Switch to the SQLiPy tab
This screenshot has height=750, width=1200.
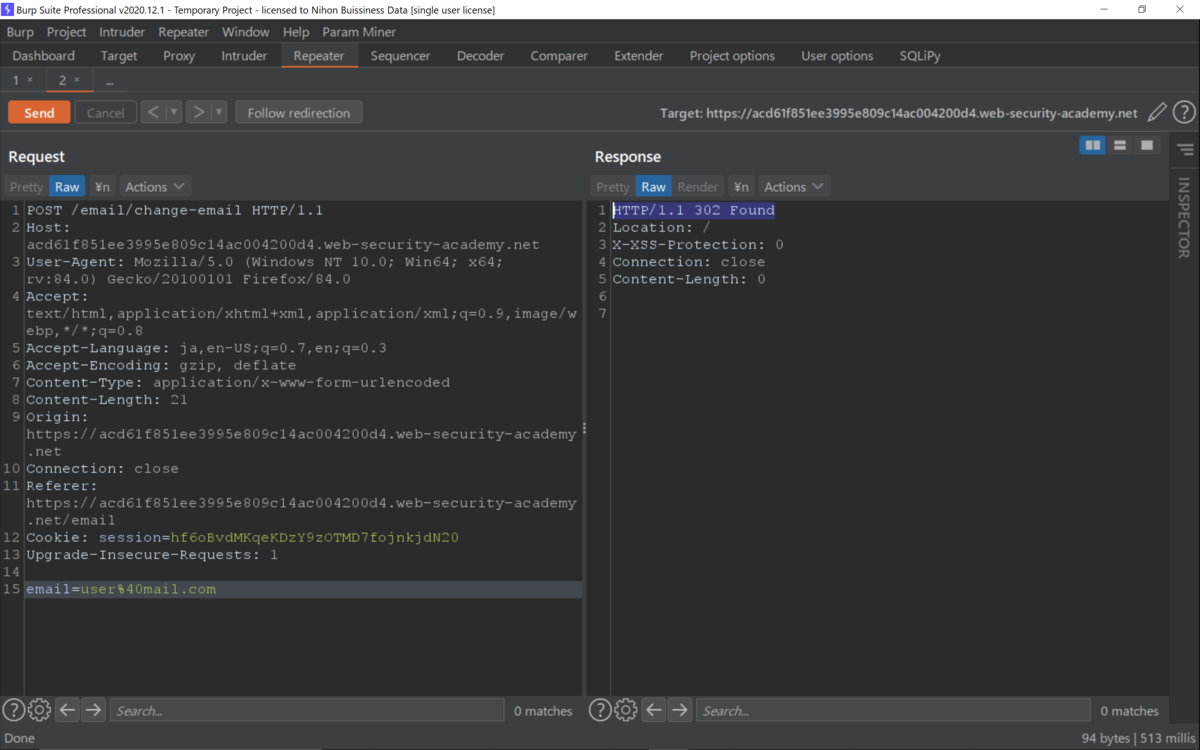[x=920, y=56]
